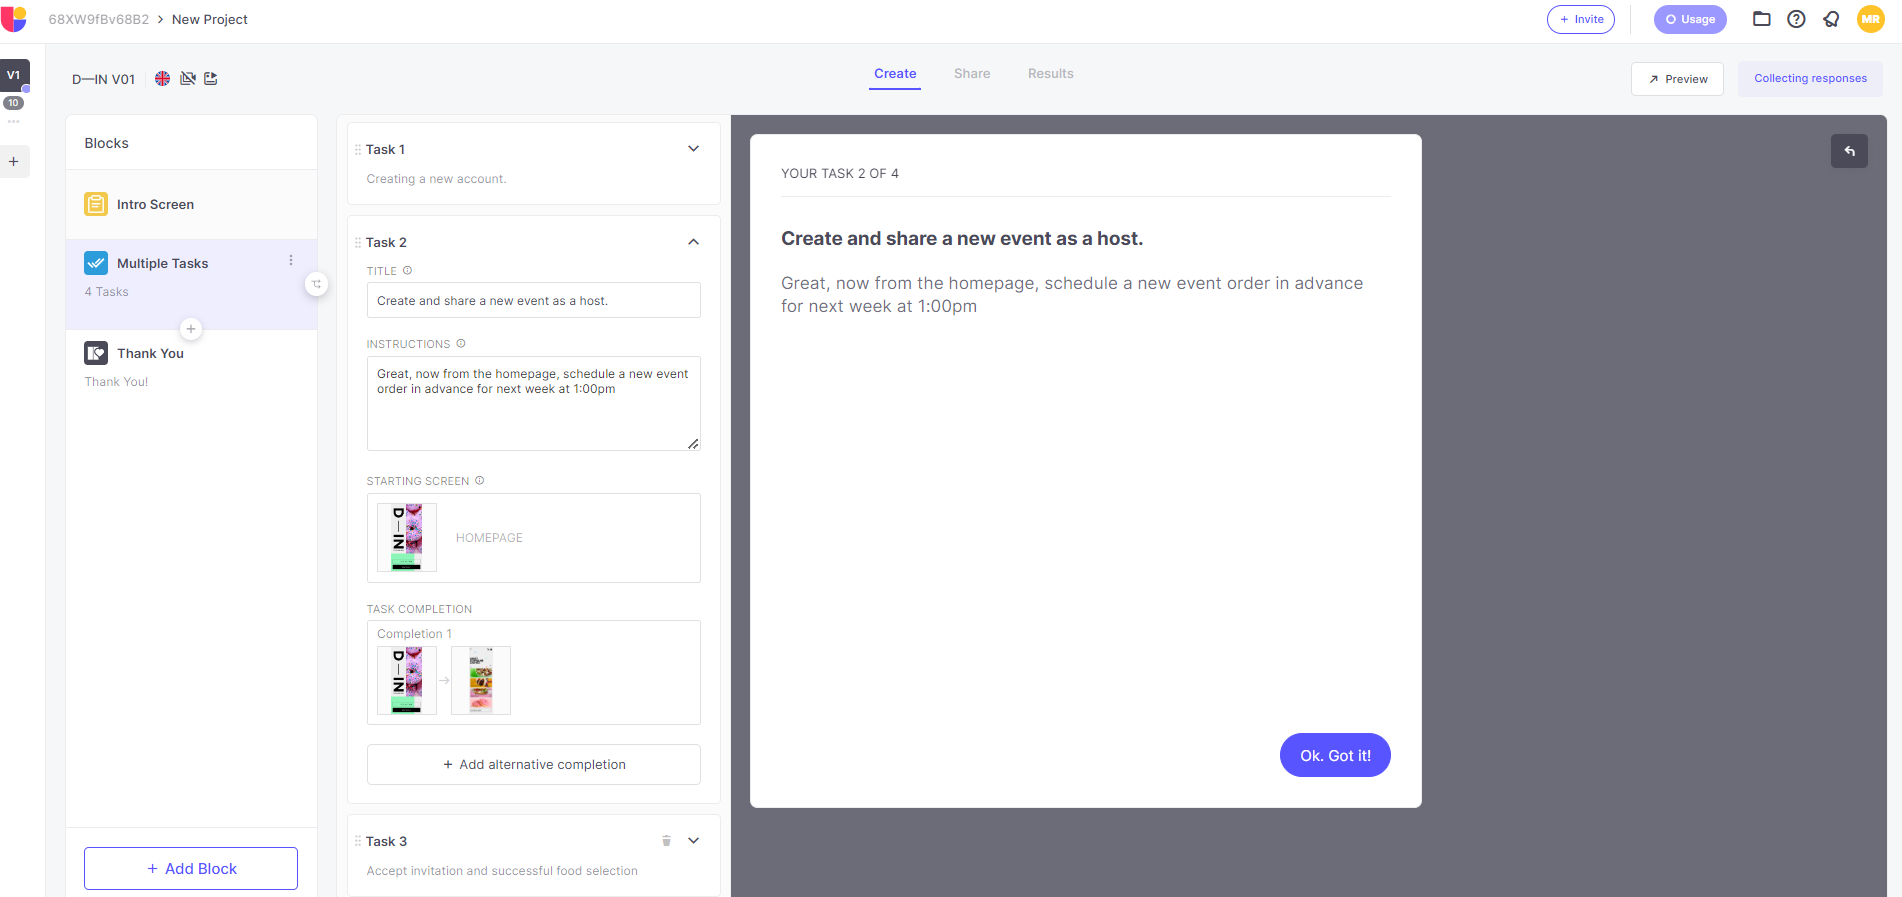Image resolution: width=1902 pixels, height=897 pixels.
Task: Click the delete trash icon for Task 3
Action: pos(666,841)
